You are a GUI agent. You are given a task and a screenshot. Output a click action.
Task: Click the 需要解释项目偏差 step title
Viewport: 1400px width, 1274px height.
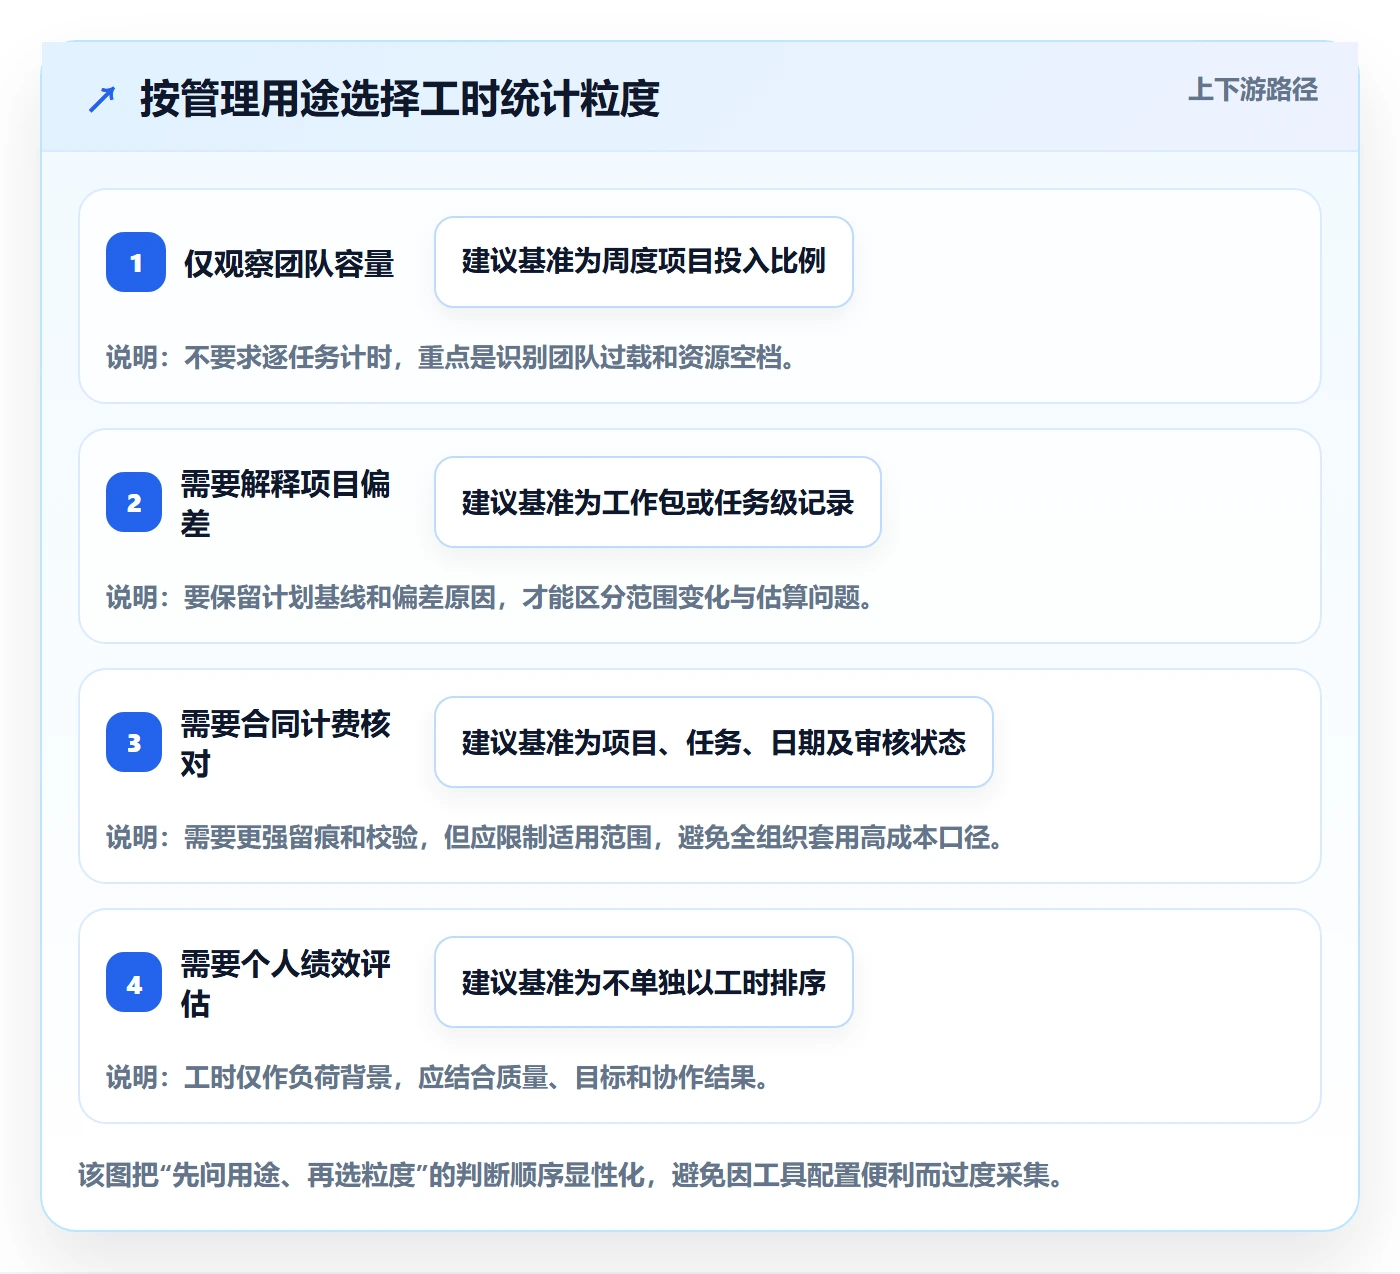(286, 503)
